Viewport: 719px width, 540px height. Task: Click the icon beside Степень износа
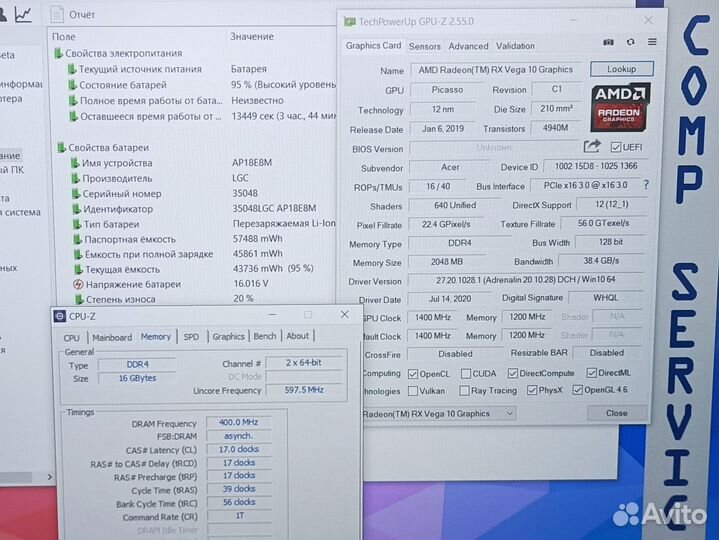coord(79,299)
